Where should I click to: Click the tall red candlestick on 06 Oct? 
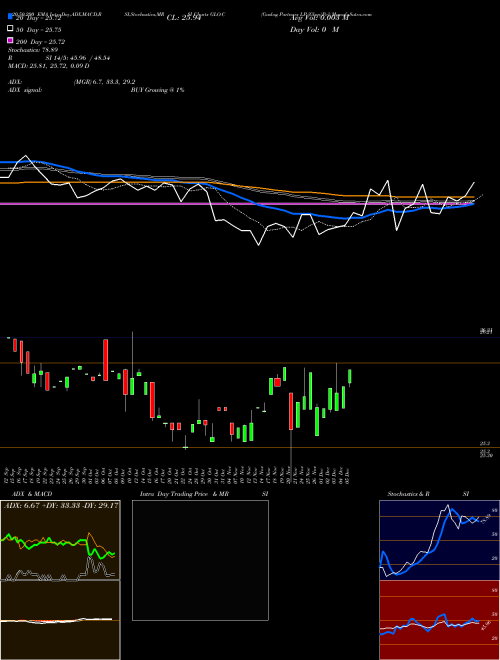[x=106, y=360]
